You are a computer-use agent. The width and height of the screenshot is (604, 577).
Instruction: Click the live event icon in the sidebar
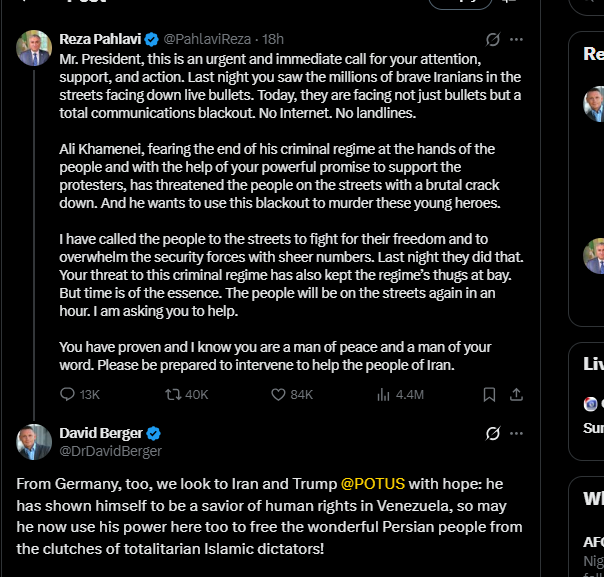(591, 404)
